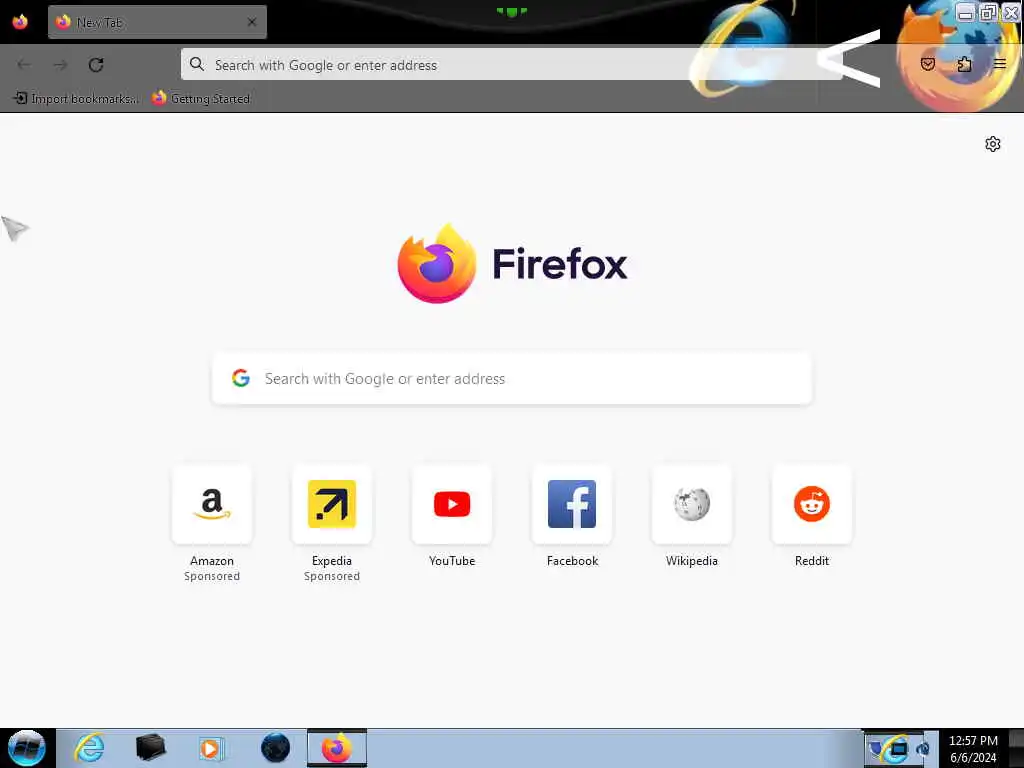Viewport: 1024px width, 768px height.
Task: Open the Save to Pocket button
Action: click(928, 64)
